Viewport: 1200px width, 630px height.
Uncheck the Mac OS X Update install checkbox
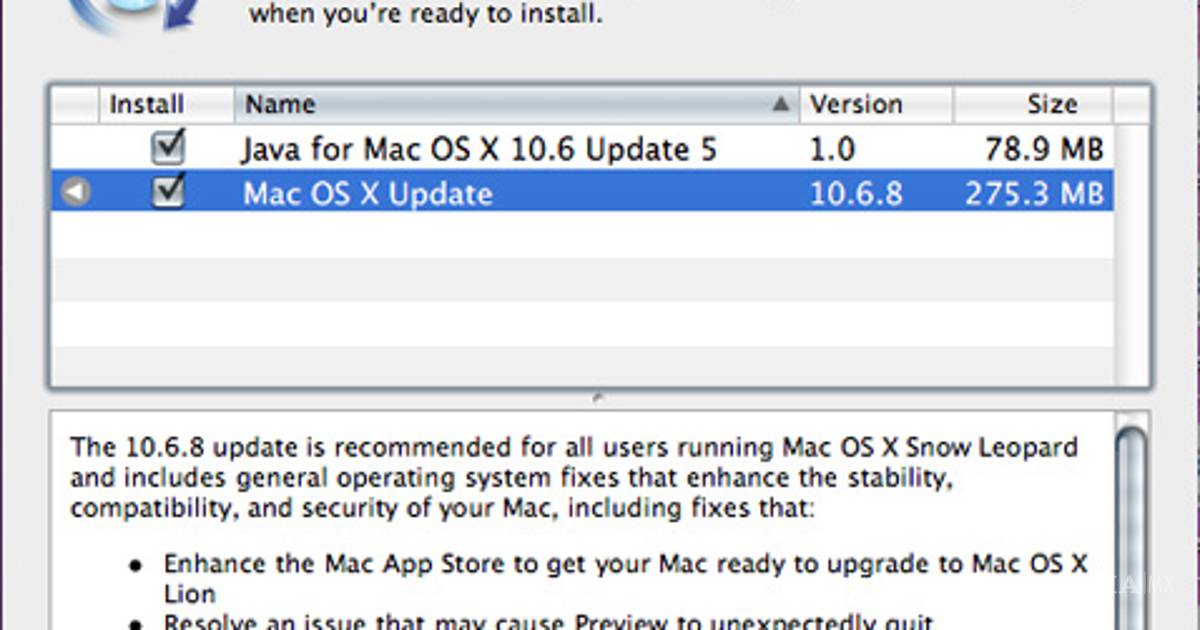[x=168, y=192]
